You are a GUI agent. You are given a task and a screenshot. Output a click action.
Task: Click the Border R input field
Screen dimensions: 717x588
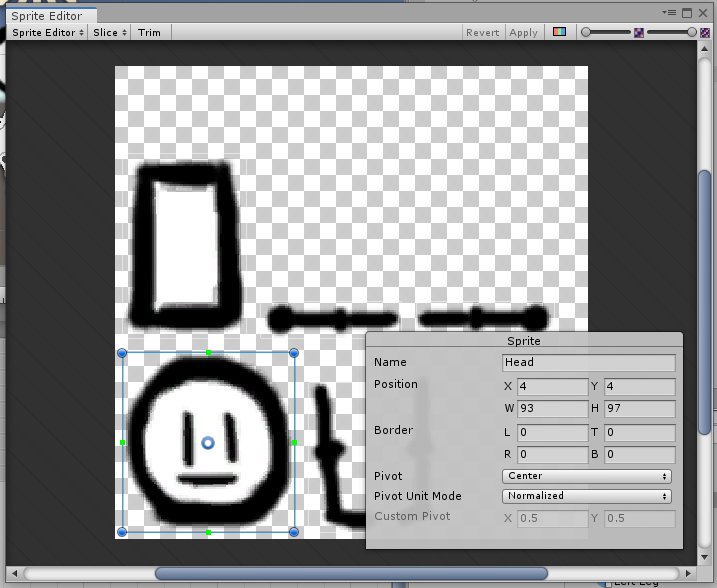(552, 454)
